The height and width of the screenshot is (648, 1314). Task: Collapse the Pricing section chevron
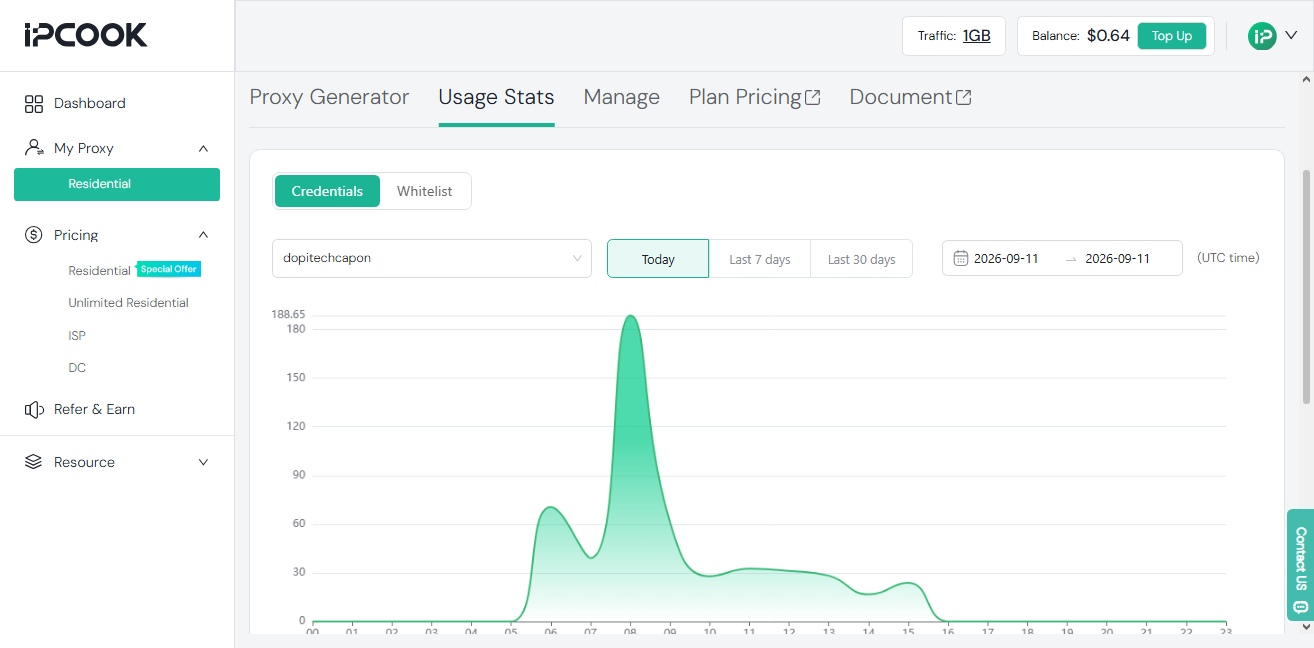[204, 235]
